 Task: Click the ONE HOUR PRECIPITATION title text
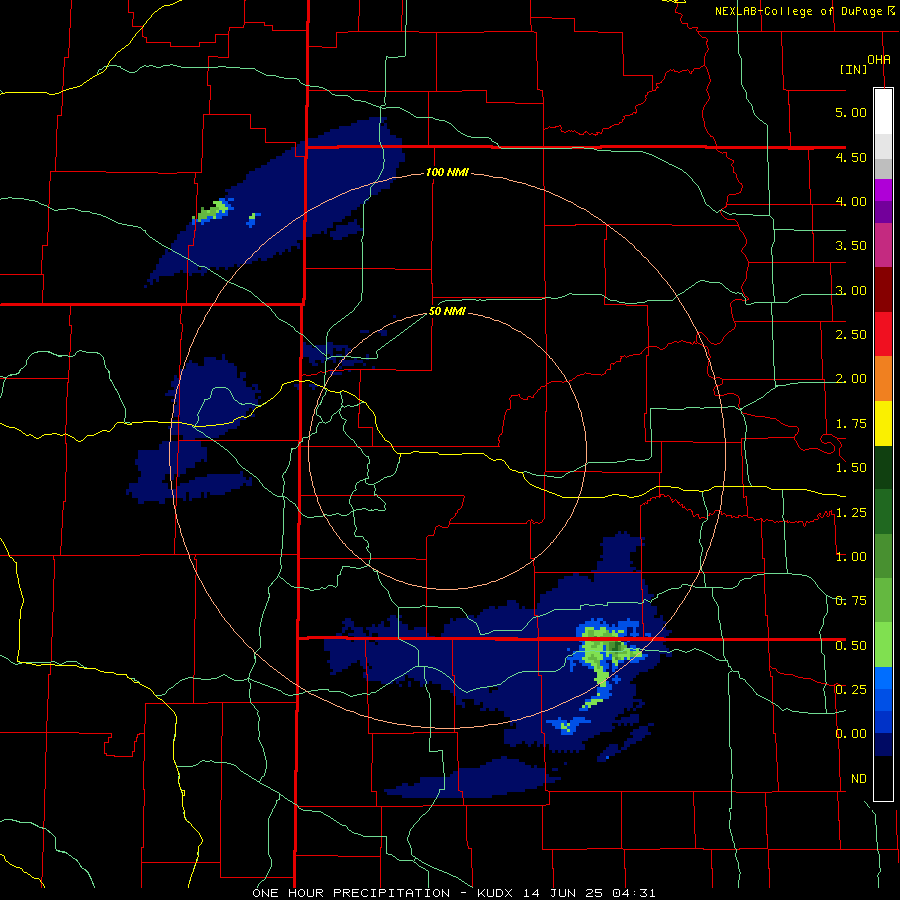(351, 893)
